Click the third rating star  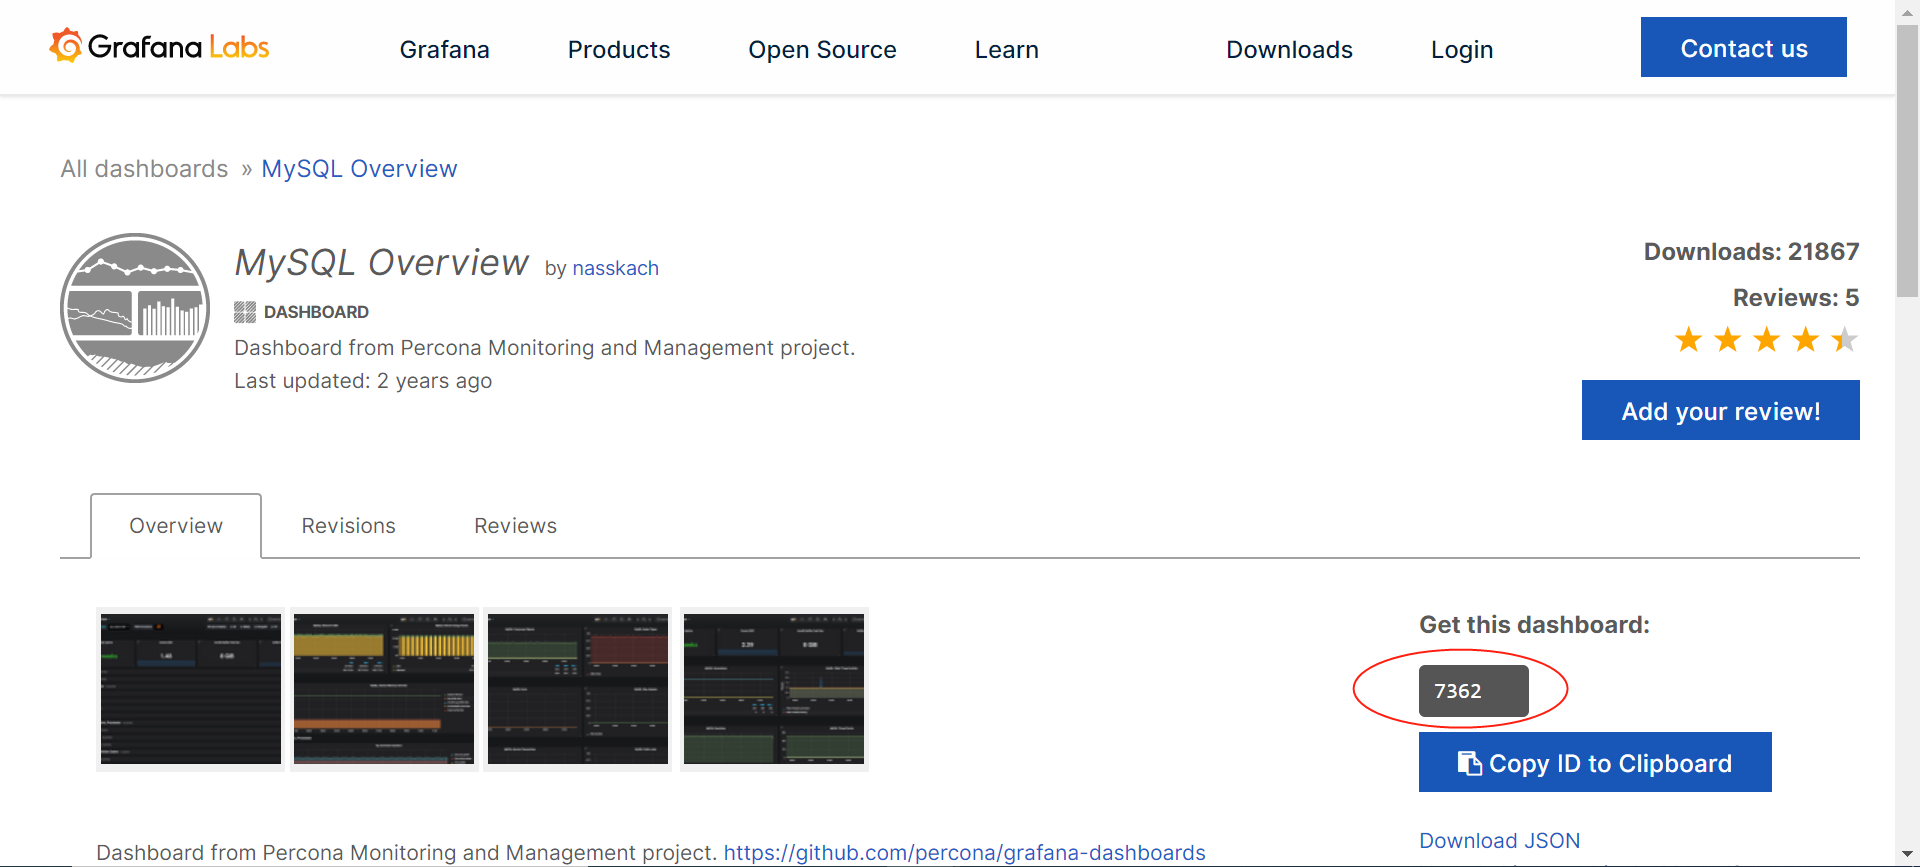pos(1766,340)
